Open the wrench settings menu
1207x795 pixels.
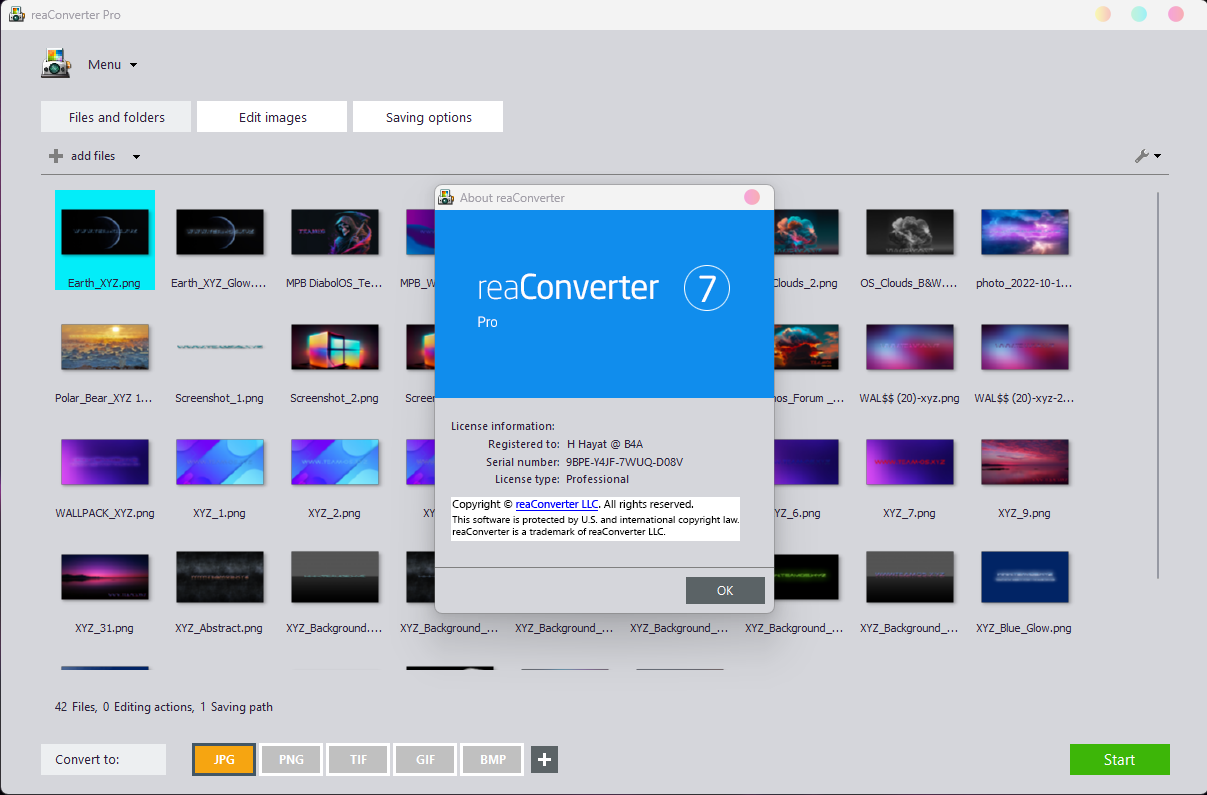tap(1147, 156)
